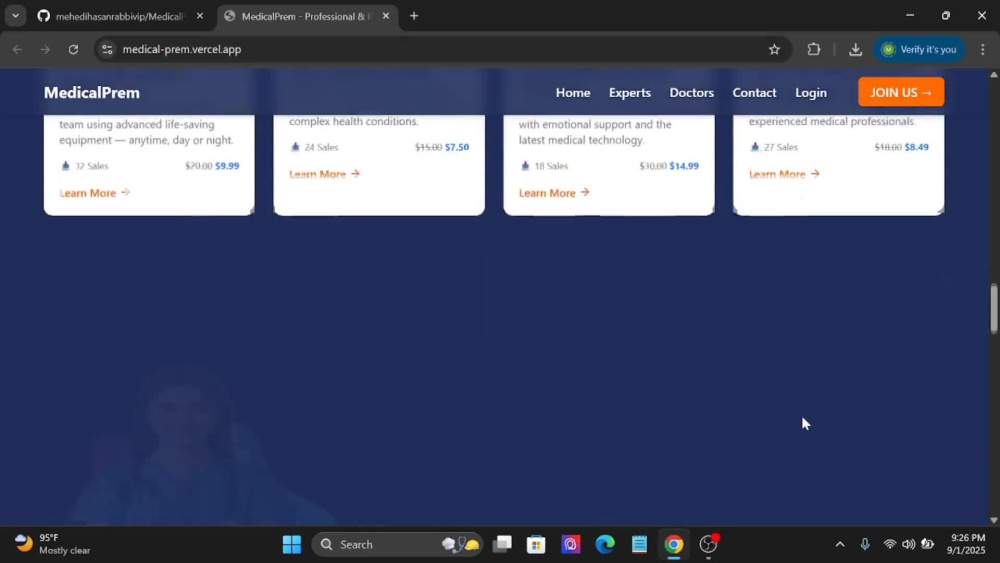Restore down the Chrome window
The height and width of the screenshot is (563, 1000).
pos(946,15)
